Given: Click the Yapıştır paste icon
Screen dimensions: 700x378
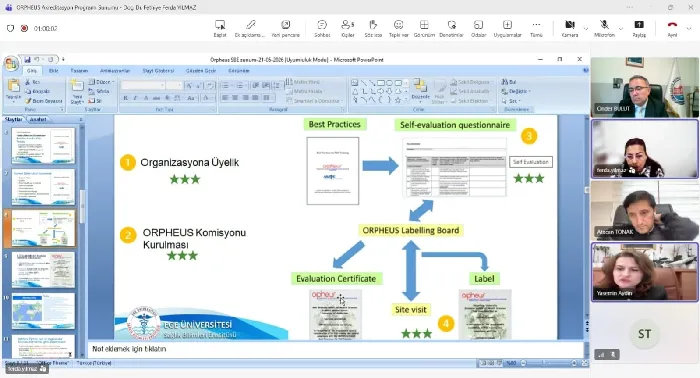Looking at the screenshot, I should click(x=13, y=85).
